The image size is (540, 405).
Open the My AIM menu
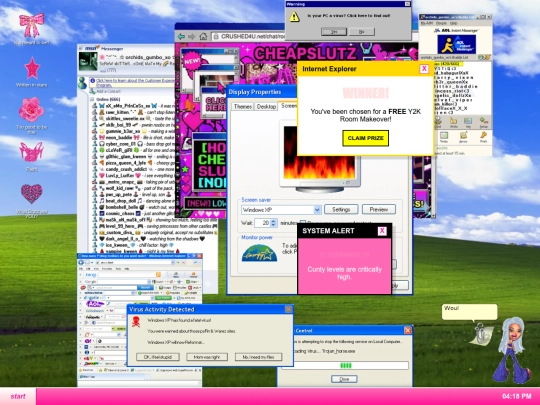426,23
